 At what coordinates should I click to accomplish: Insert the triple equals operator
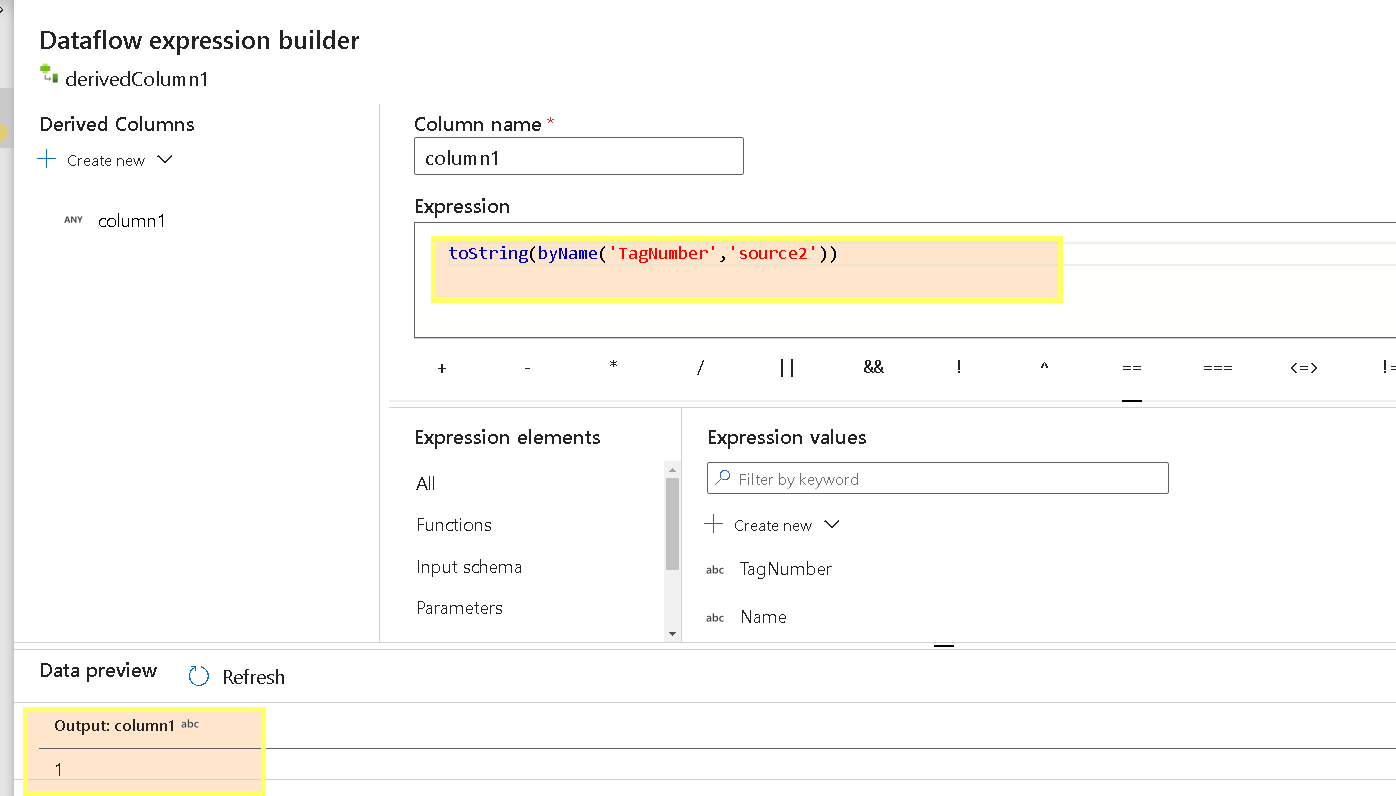click(1217, 368)
